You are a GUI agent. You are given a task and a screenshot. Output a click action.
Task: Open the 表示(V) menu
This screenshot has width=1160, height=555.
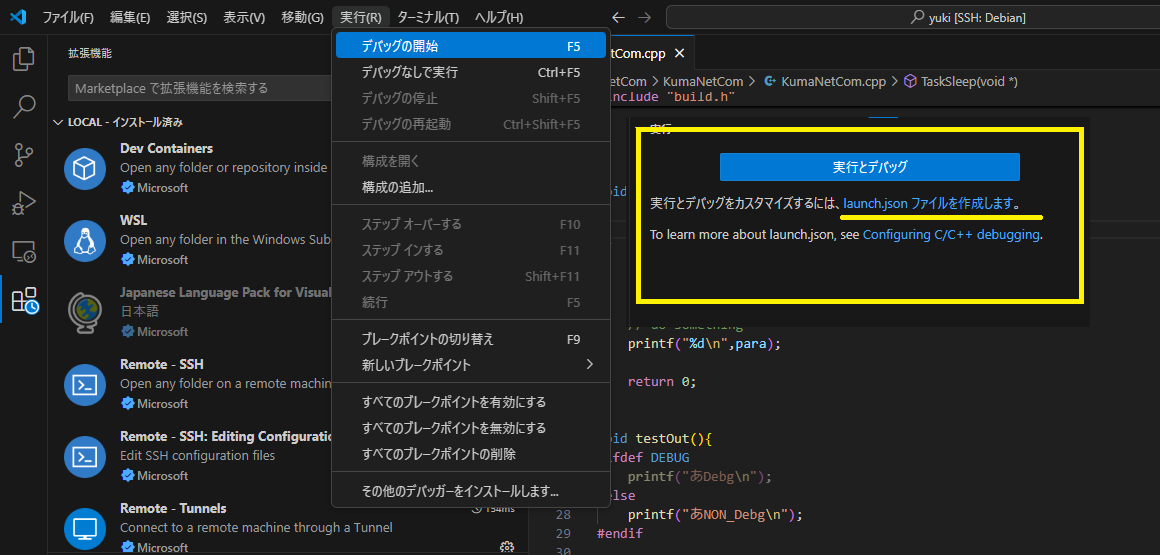coord(244,17)
